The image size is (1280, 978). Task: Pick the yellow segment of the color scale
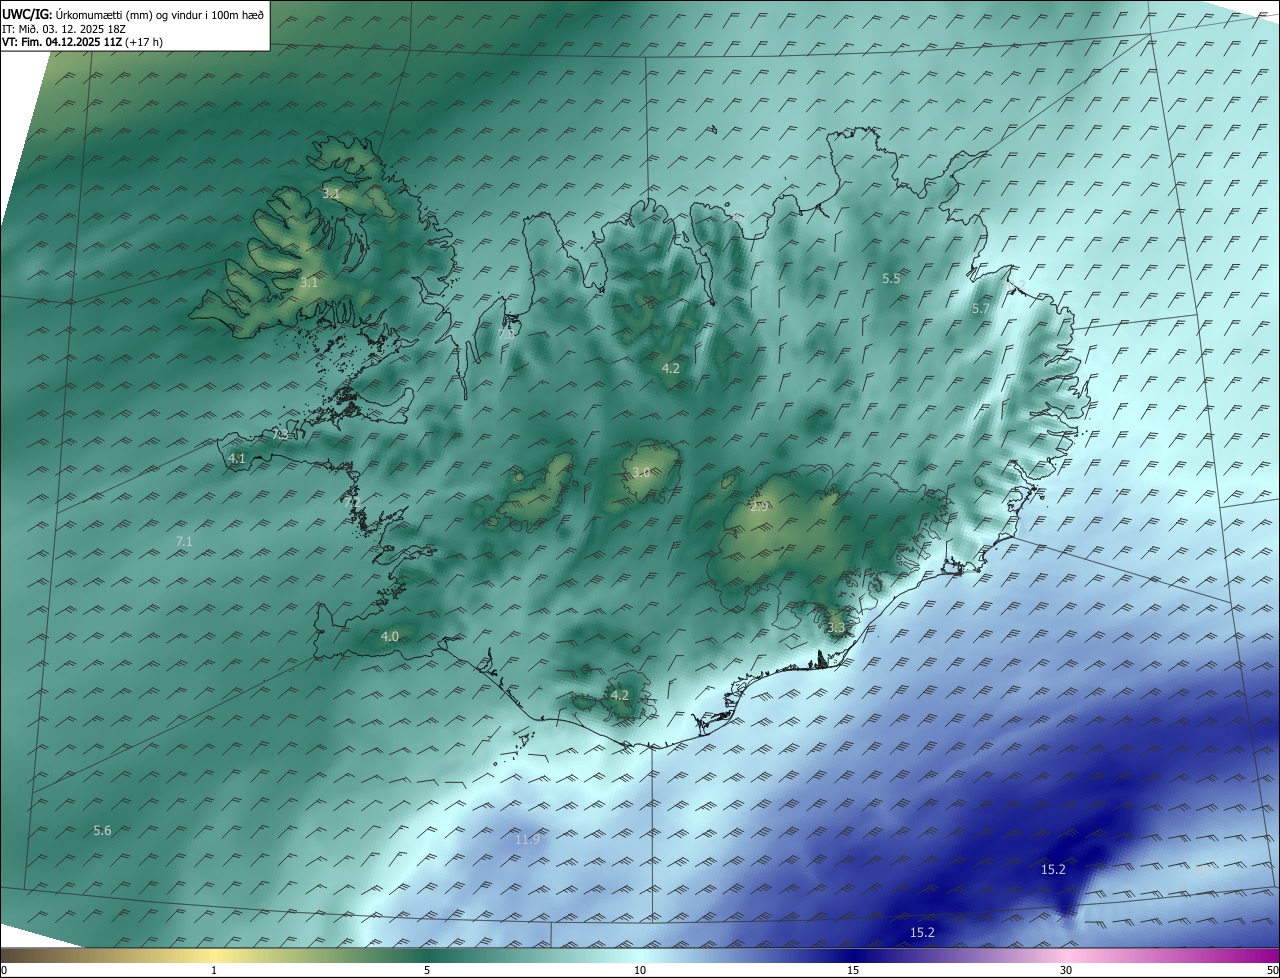[x=215, y=955]
